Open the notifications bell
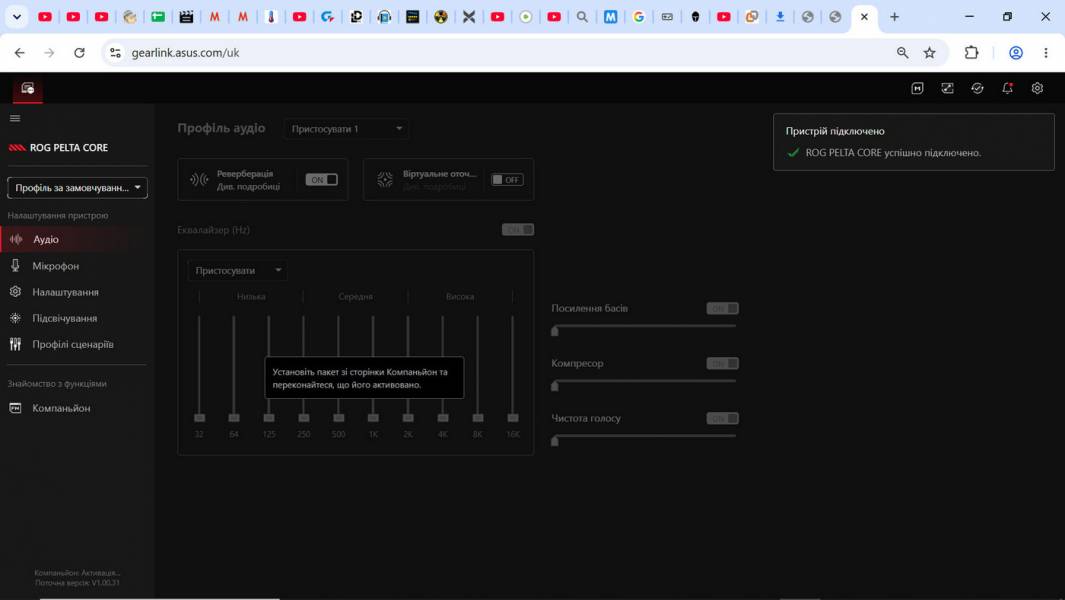Screen dimensions: 1065x600 tap(1007, 88)
